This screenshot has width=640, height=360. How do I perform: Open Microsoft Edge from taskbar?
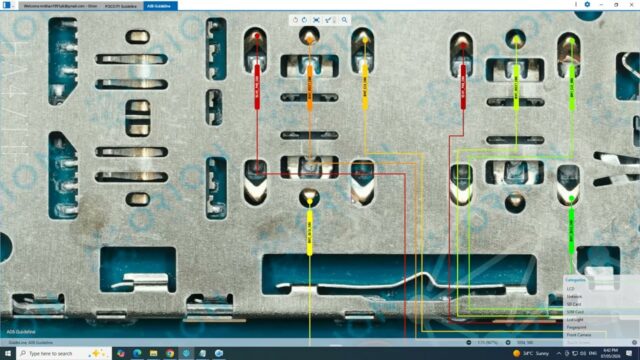pyautogui.click(x=137, y=353)
